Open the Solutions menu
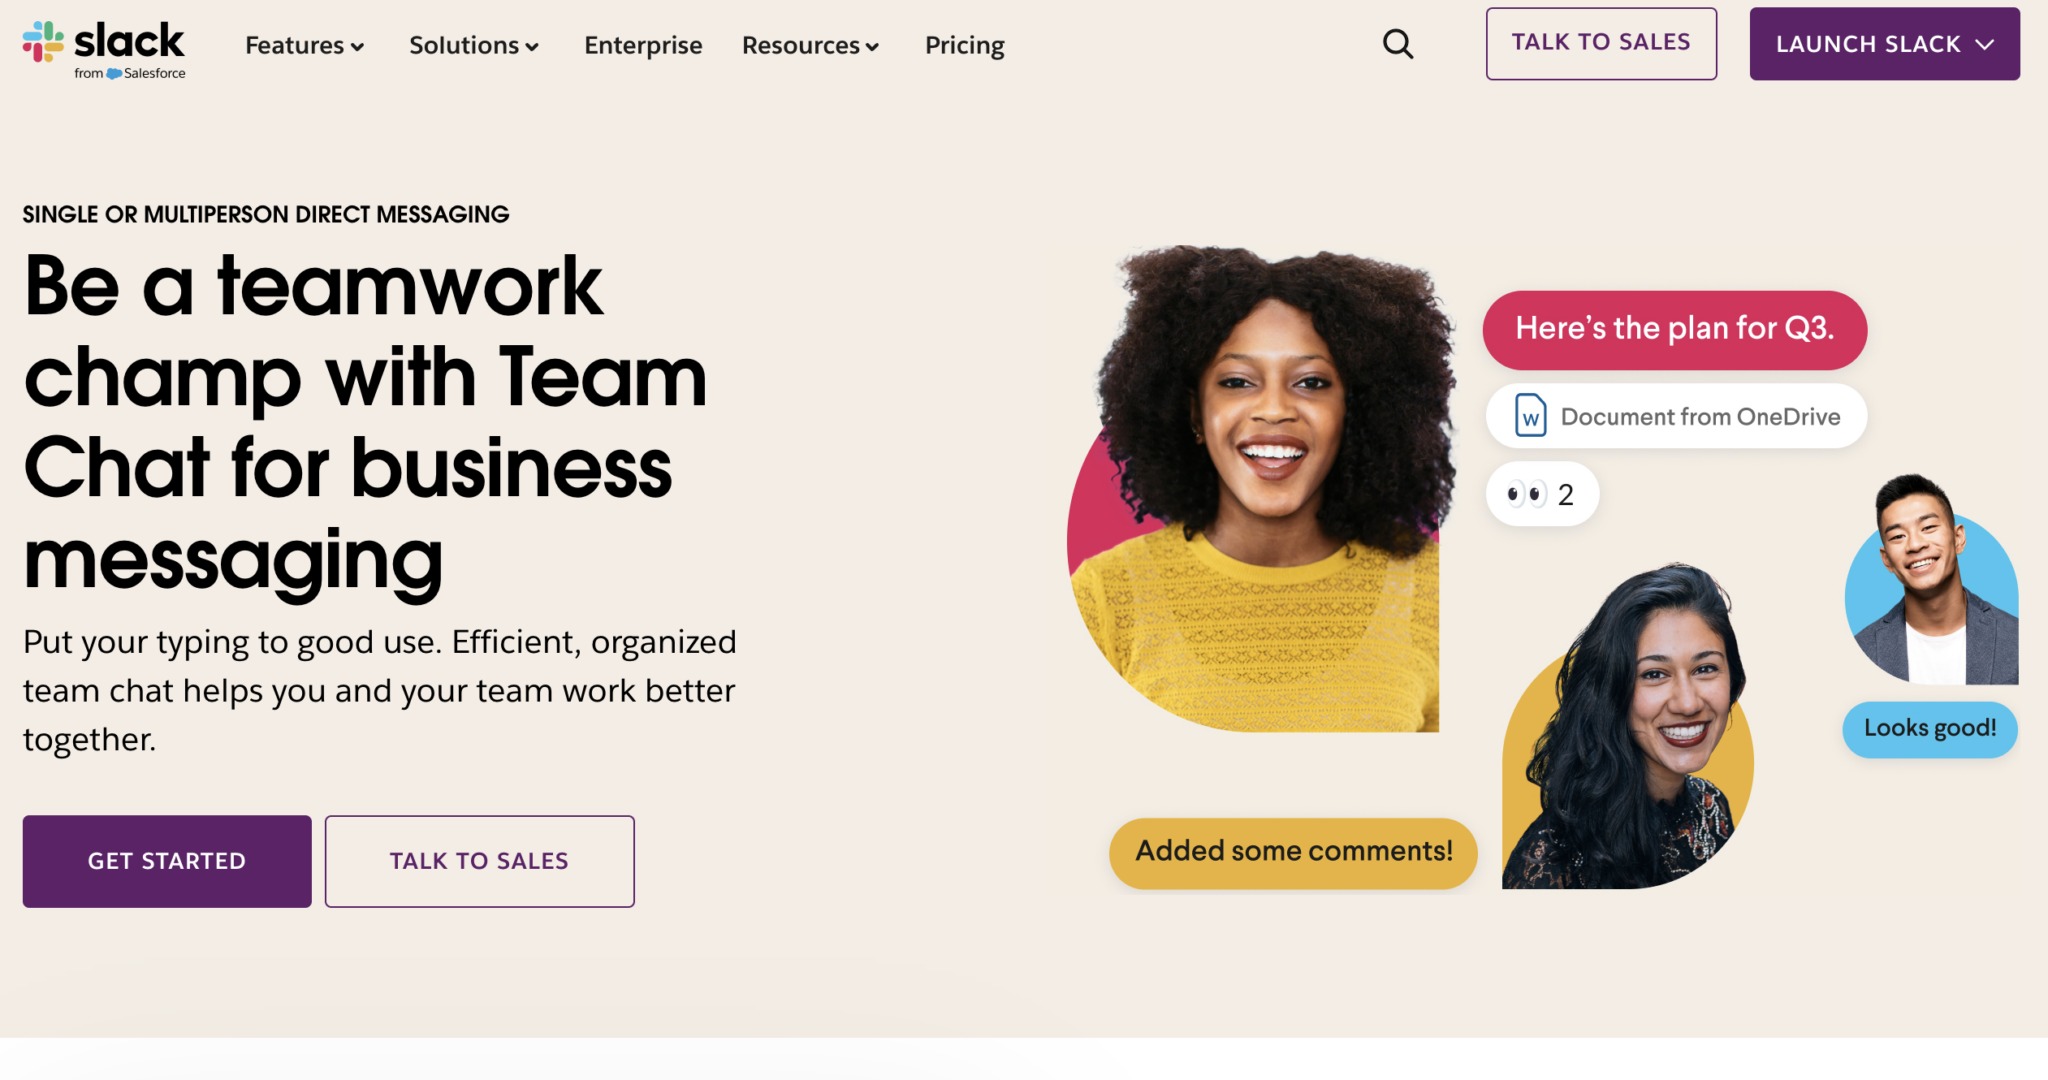Viewport: 2048px width, 1080px height. [x=473, y=45]
